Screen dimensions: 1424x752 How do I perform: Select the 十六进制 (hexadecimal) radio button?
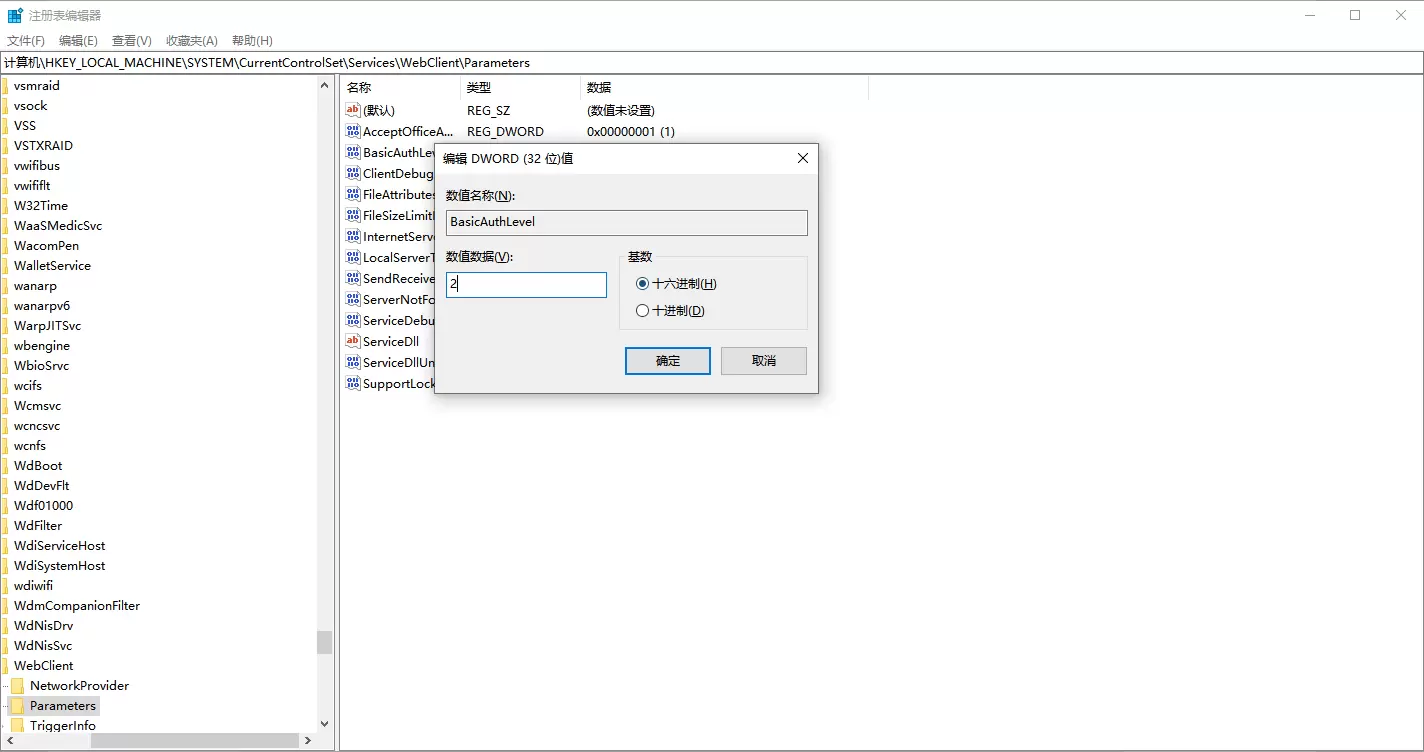(642, 284)
